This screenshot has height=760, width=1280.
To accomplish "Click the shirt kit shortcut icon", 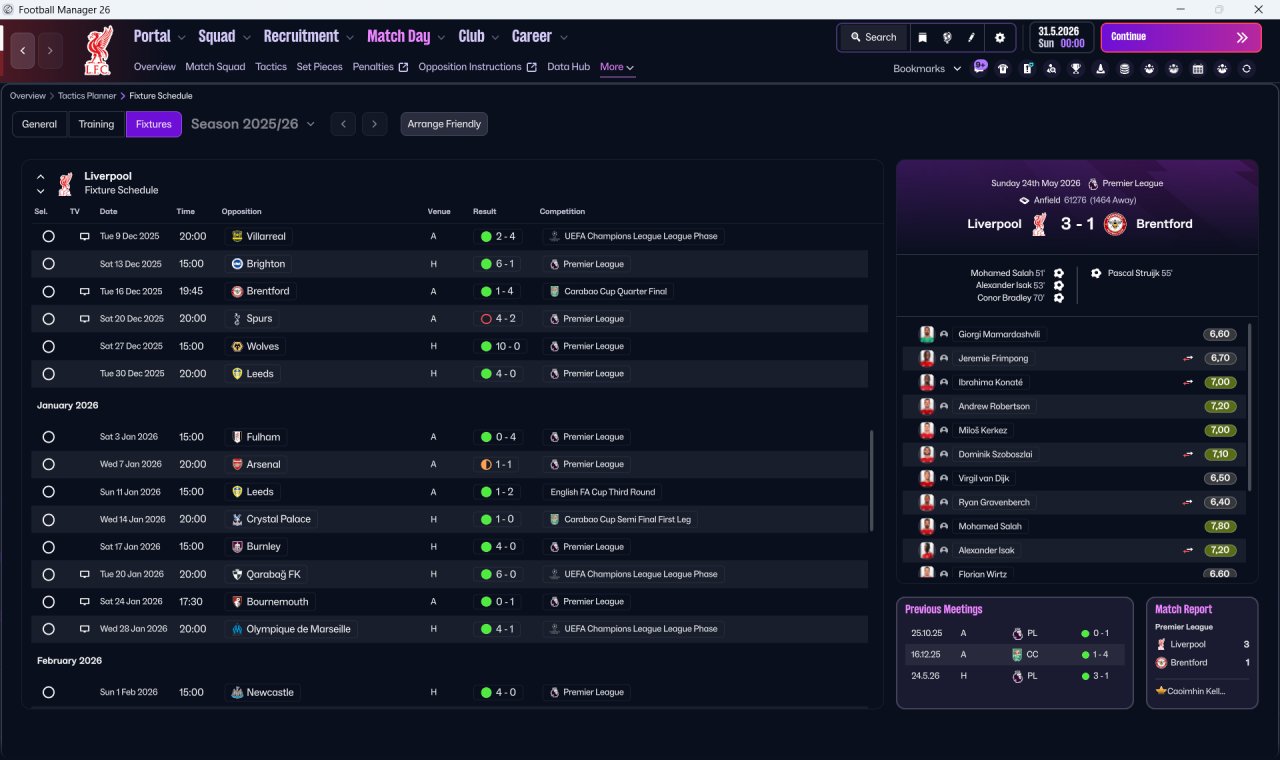I will point(1003,69).
